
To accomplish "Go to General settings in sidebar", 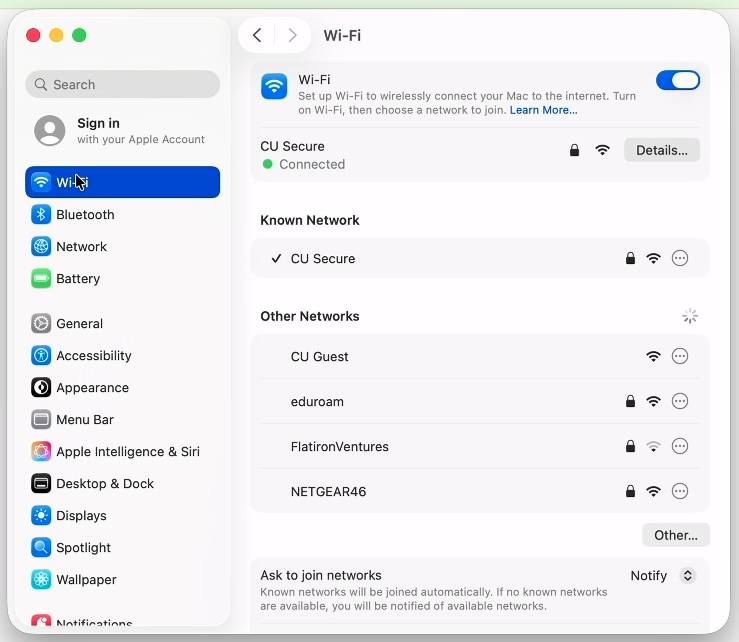I will click(x=79, y=324).
